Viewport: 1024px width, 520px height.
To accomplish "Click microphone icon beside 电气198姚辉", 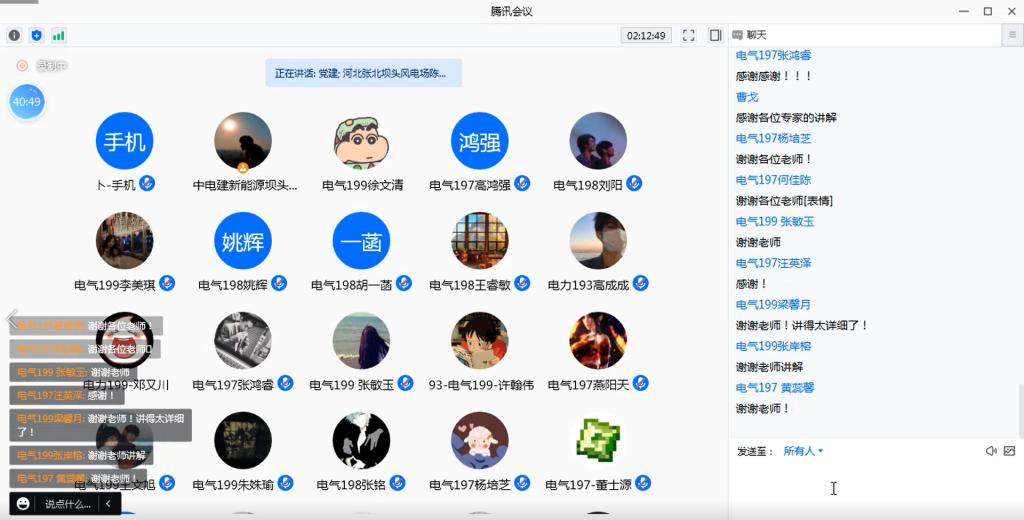I will pos(279,284).
